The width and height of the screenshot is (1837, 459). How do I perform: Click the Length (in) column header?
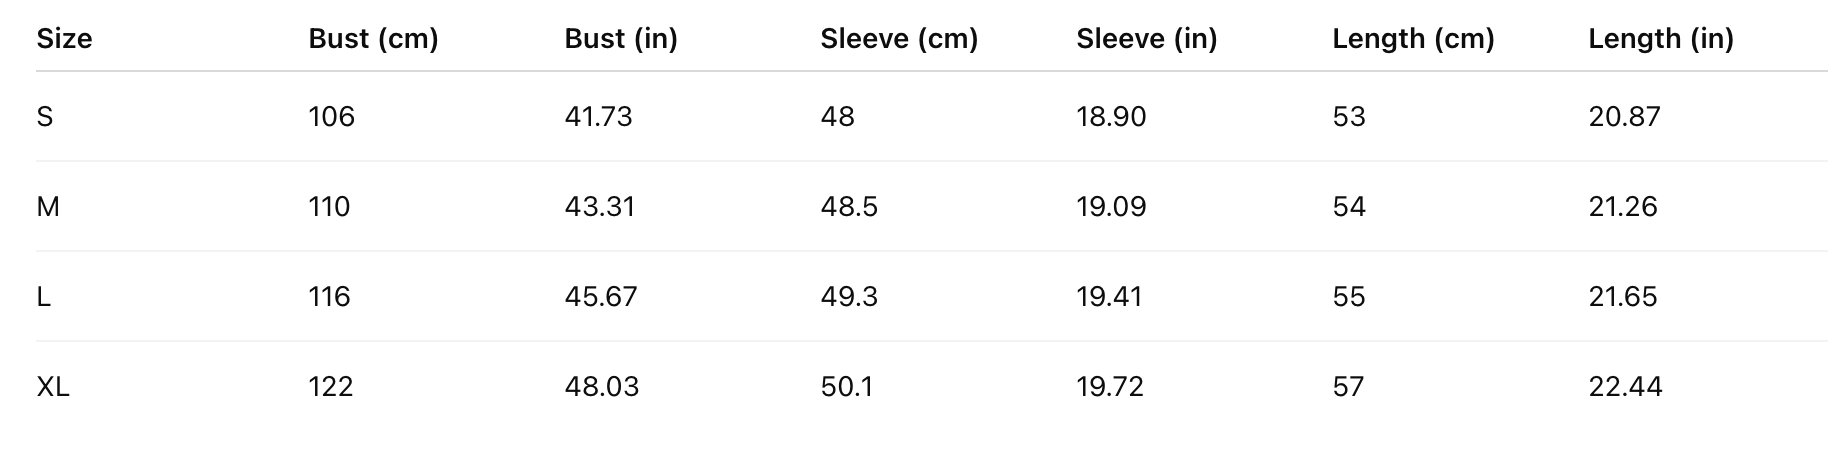coord(1661,39)
